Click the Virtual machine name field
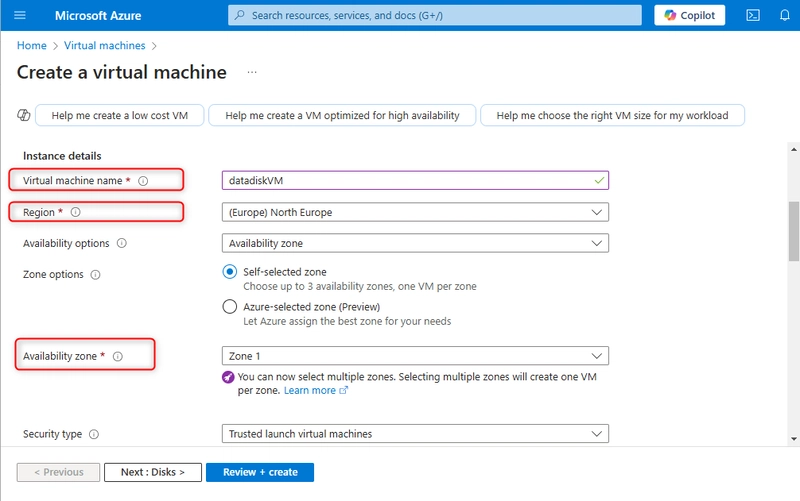 tap(415, 181)
